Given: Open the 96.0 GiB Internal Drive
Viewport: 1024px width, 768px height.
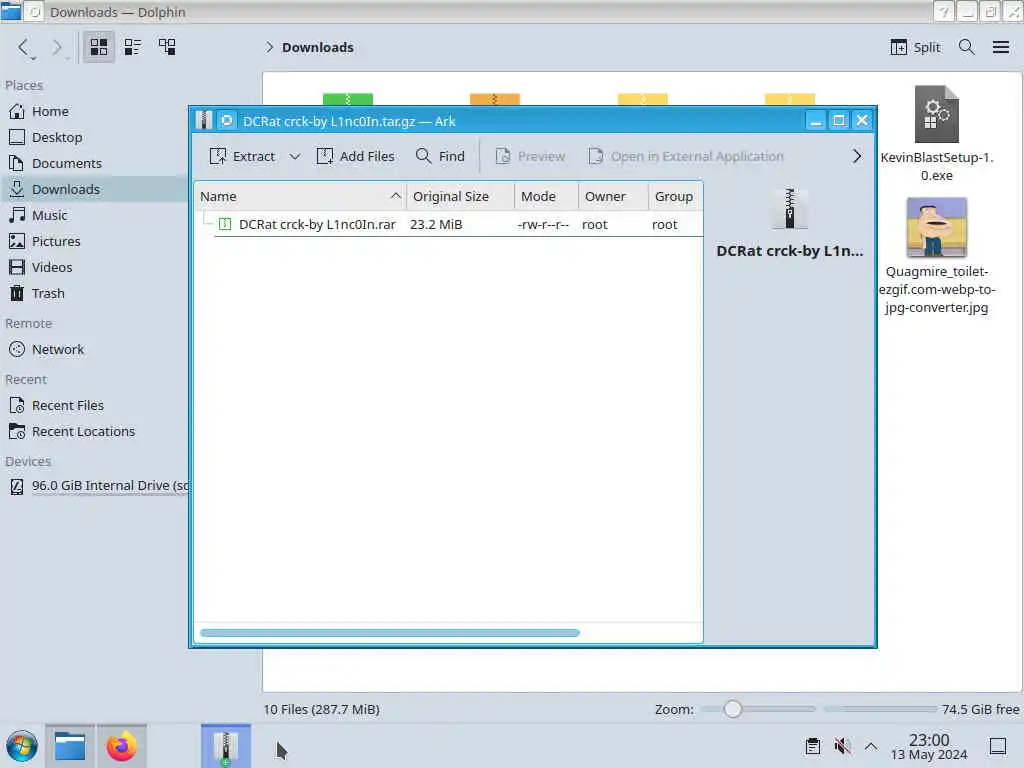Looking at the screenshot, I should point(97,487).
